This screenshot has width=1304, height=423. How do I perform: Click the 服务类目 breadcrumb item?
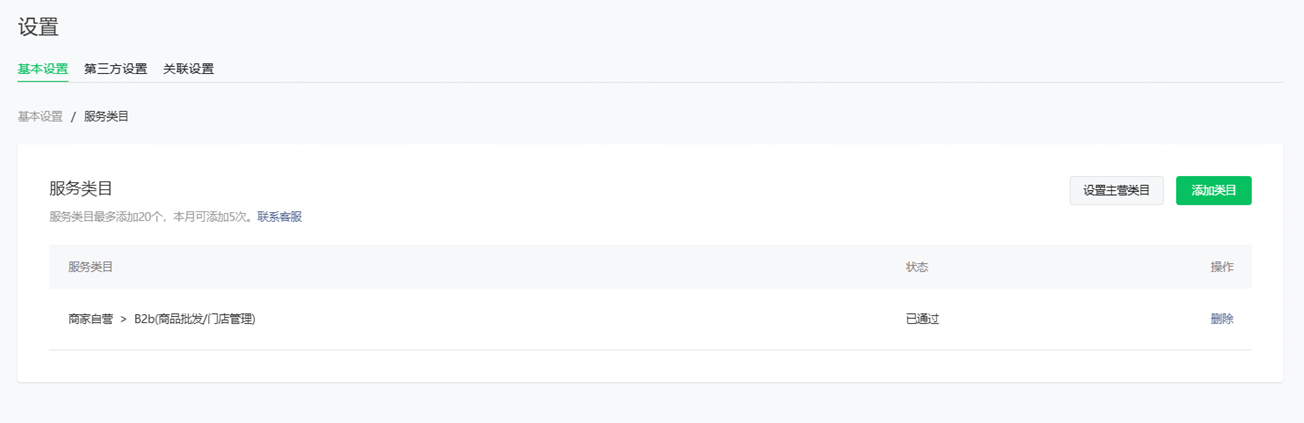106,116
